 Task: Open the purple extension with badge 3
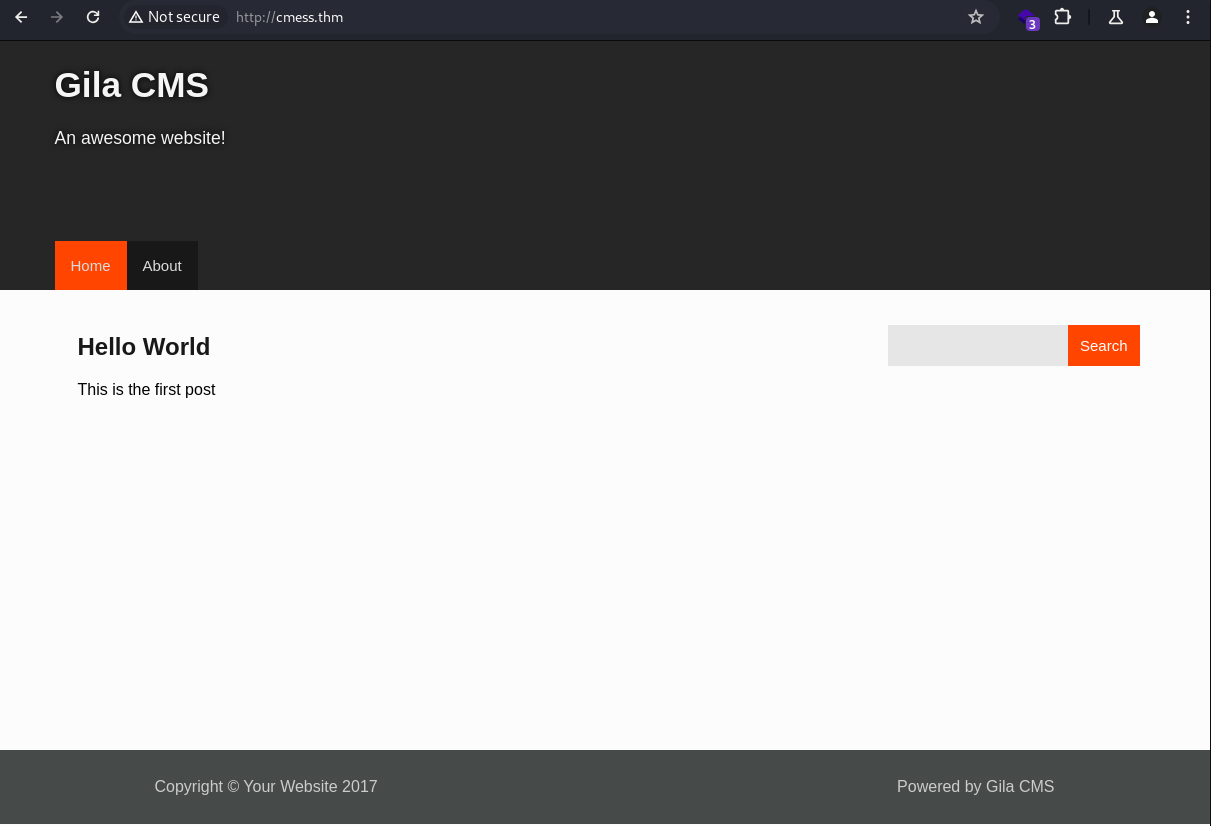coord(1027,18)
